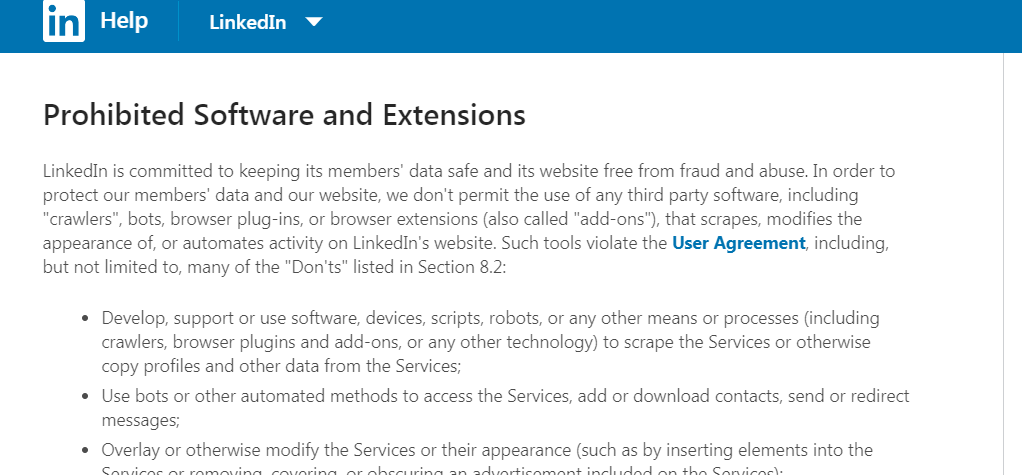This screenshot has height=475, width=1022.
Task: Open the Help home link in header
Action: 124,21
